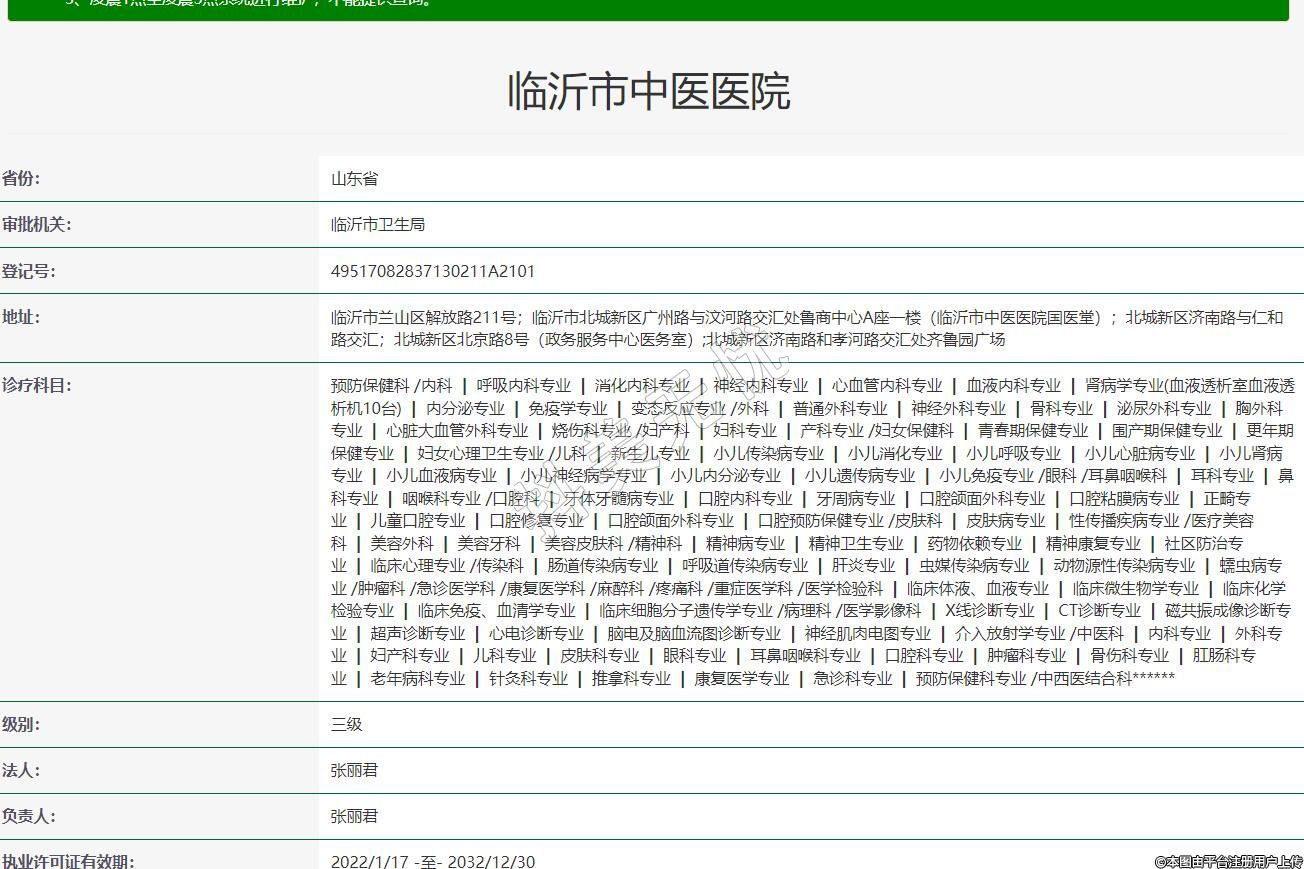Click 张丽君 in the 法人 row
This screenshot has width=1304, height=869.
(355, 770)
